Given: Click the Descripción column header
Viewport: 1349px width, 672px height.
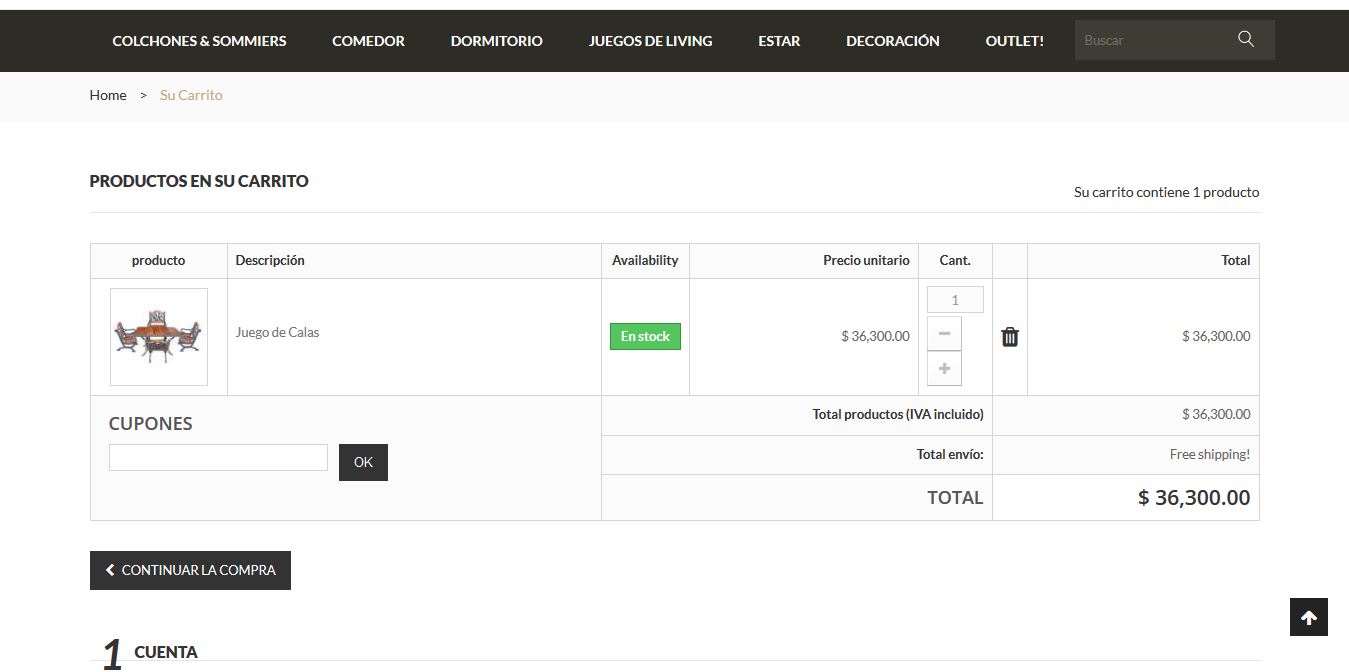Looking at the screenshot, I should (x=270, y=260).
